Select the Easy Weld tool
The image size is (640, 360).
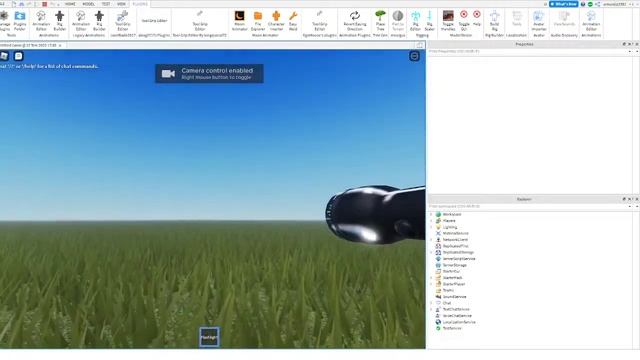point(293,21)
